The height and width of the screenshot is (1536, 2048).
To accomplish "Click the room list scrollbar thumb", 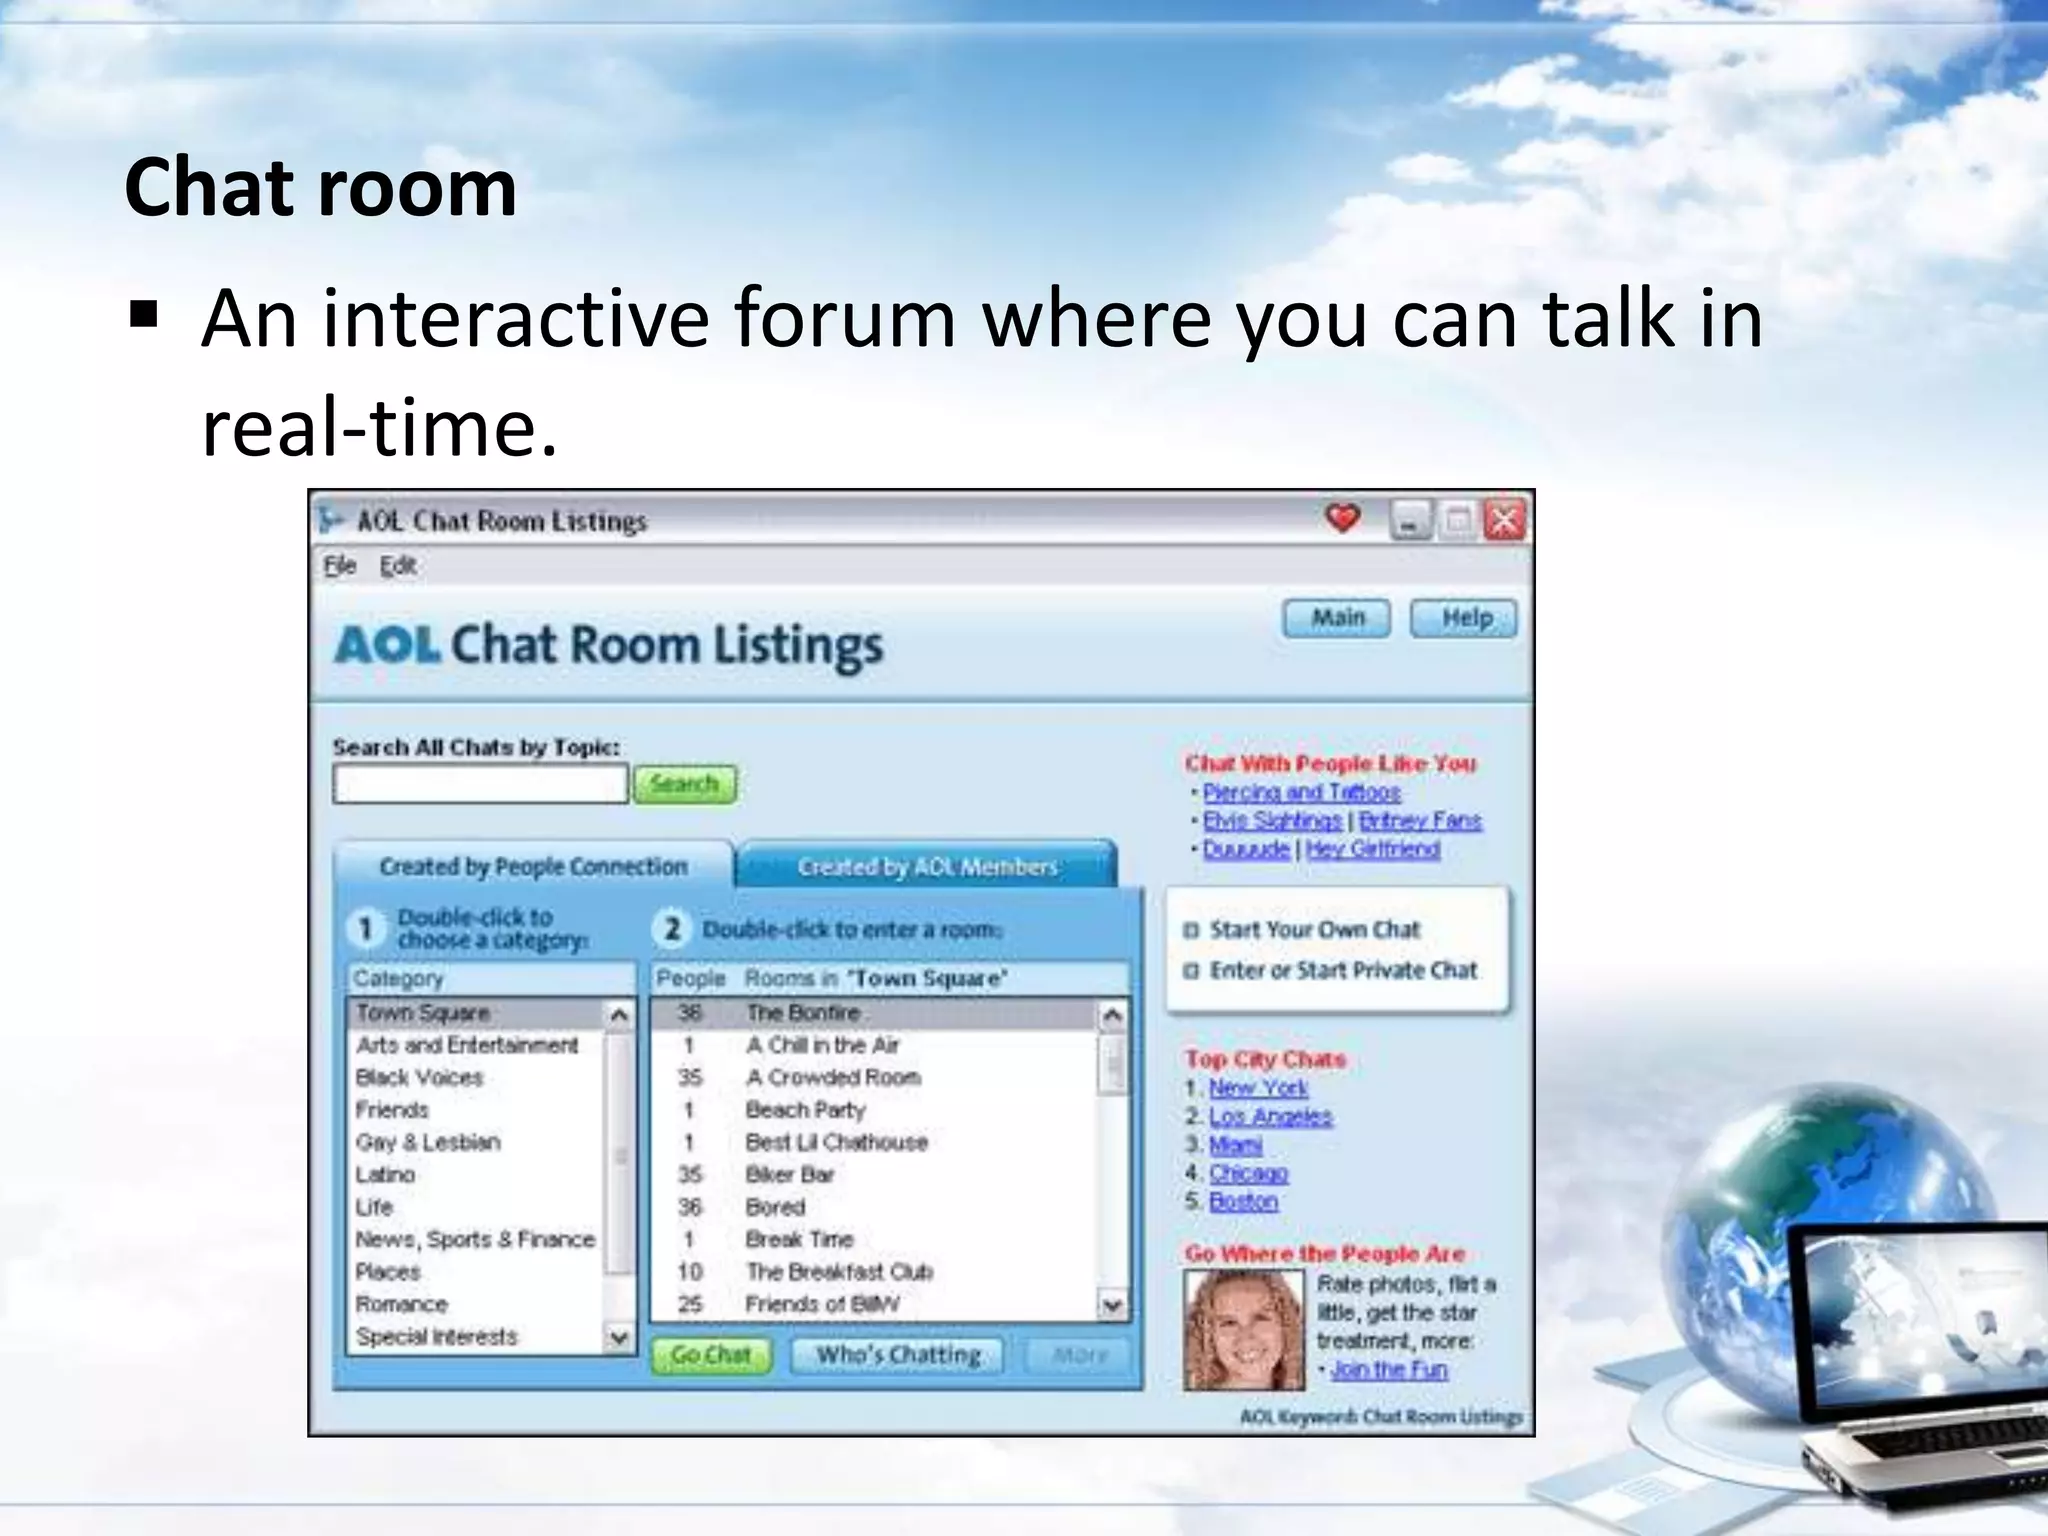I will [x=1112, y=1064].
